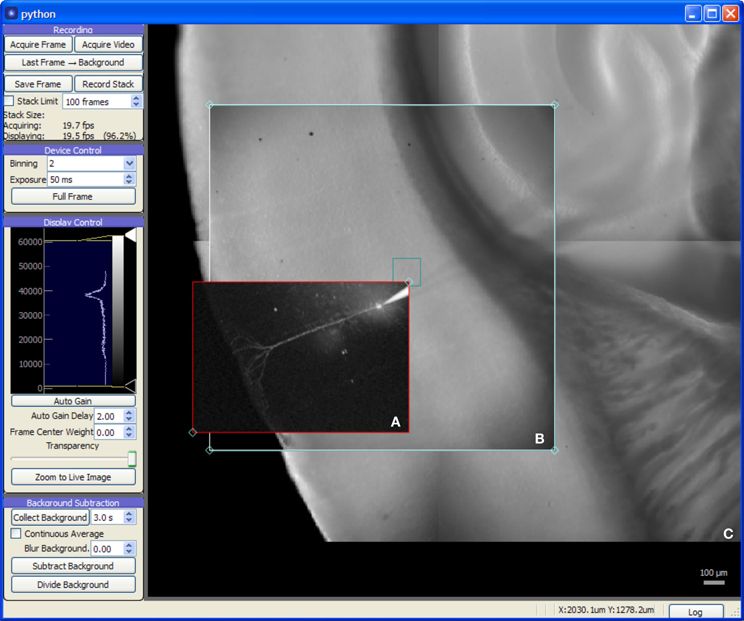The width and height of the screenshot is (744, 621).
Task: Select top-right handle of red frame A
Action: (x=409, y=282)
